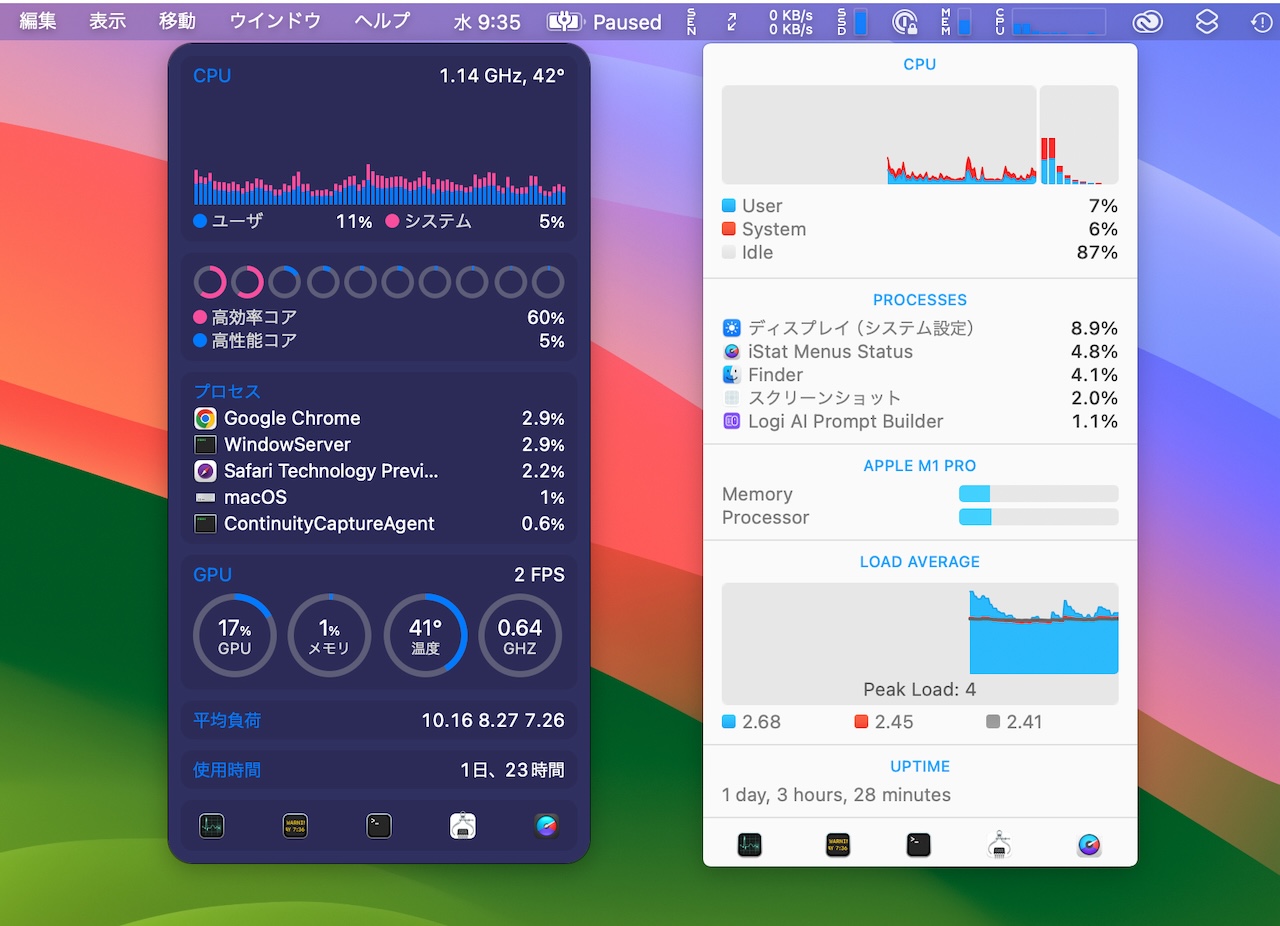Image resolution: width=1280 pixels, height=926 pixels.
Task: Open iStat Menus app in light panel
Action: (1089, 845)
